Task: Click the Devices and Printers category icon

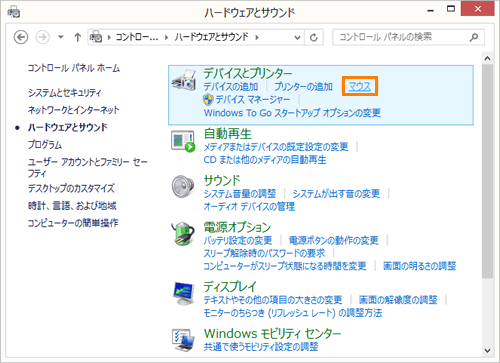Action: tap(184, 80)
